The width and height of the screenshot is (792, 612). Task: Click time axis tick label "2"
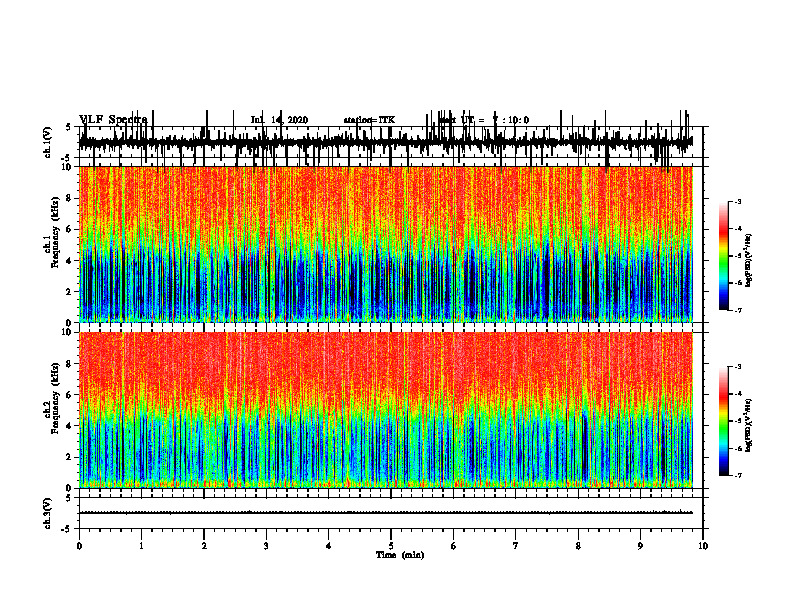[204, 546]
